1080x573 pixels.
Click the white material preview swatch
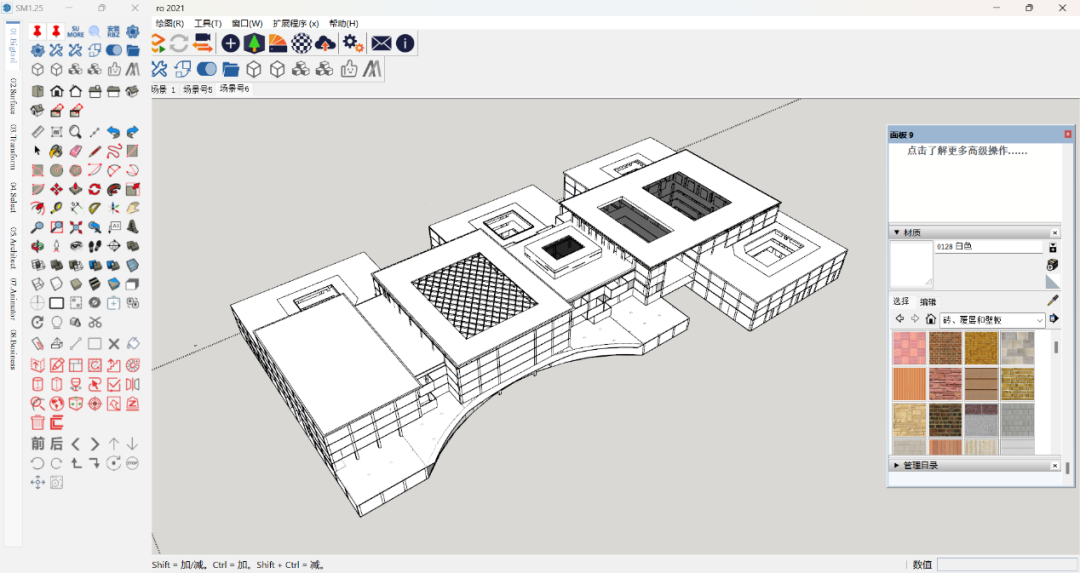coord(911,264)
